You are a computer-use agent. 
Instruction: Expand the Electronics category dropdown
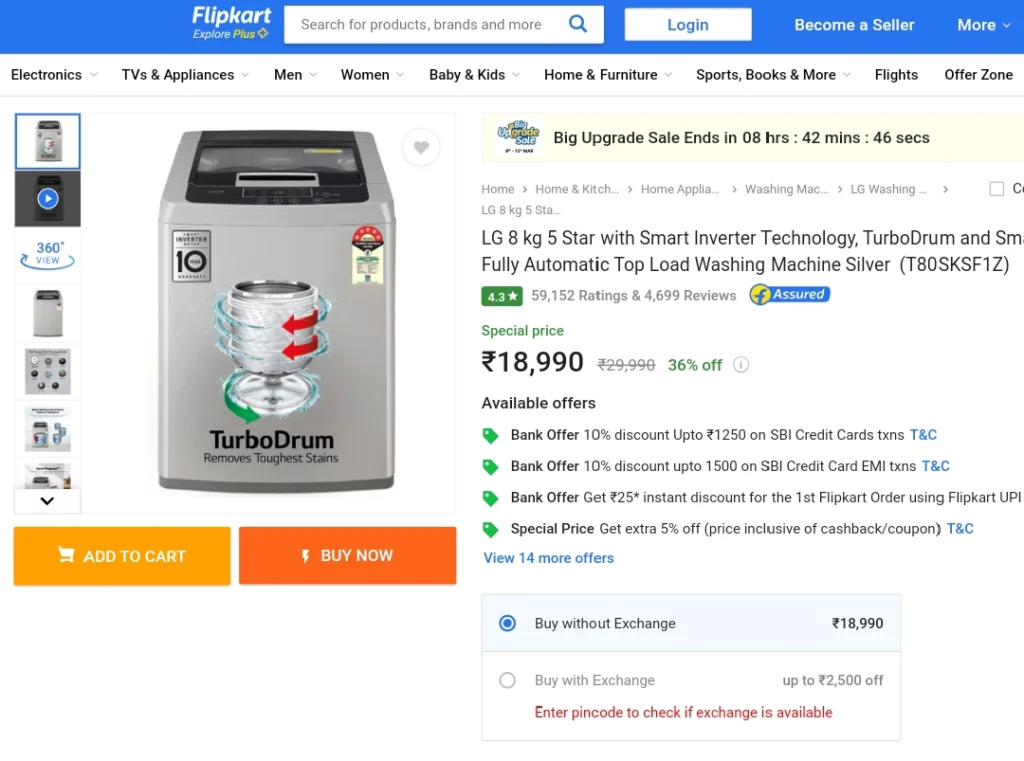[x=54, y=75]
